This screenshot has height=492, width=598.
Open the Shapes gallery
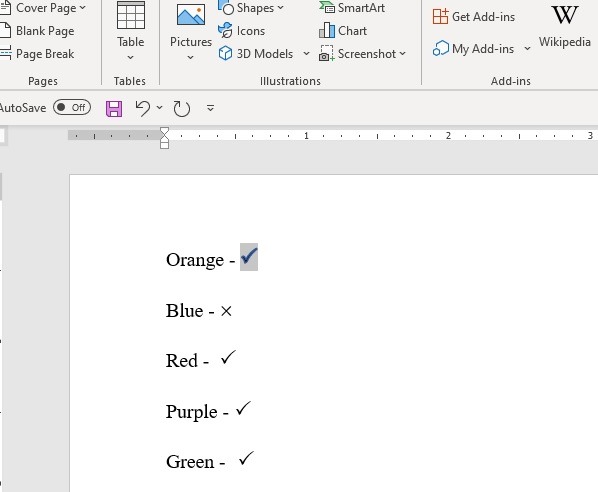point(251,8)
